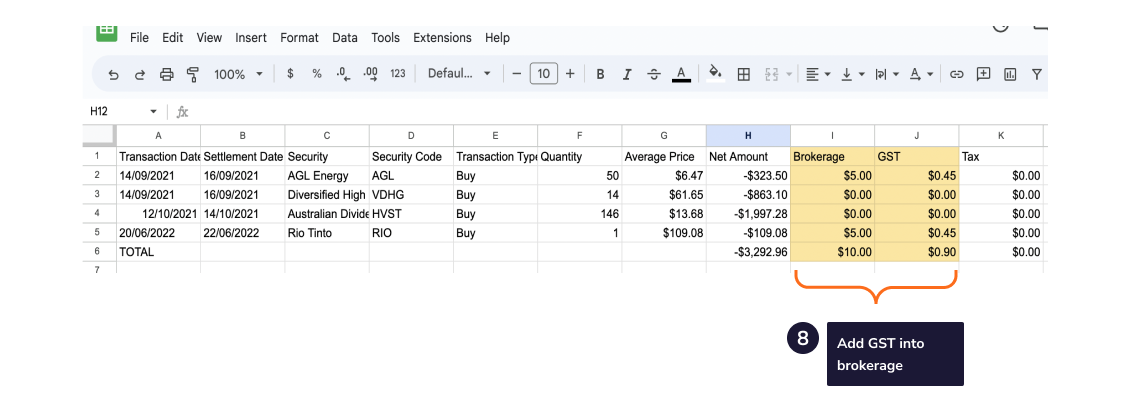Screen dimensions: 1136x415
Task: Toggle bold formatting
Action: click(x=600, y=74)
